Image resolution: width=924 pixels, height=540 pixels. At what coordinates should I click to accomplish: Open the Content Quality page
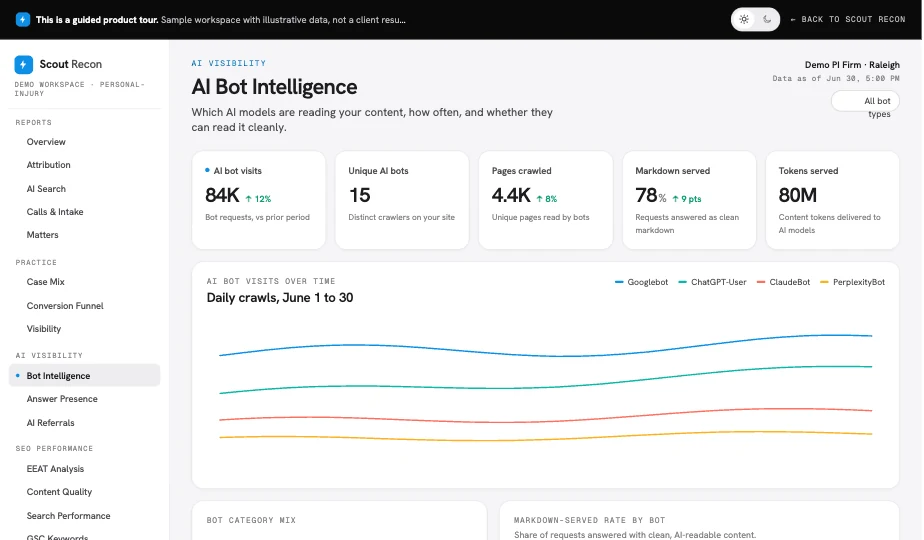[x=59, y=492]
